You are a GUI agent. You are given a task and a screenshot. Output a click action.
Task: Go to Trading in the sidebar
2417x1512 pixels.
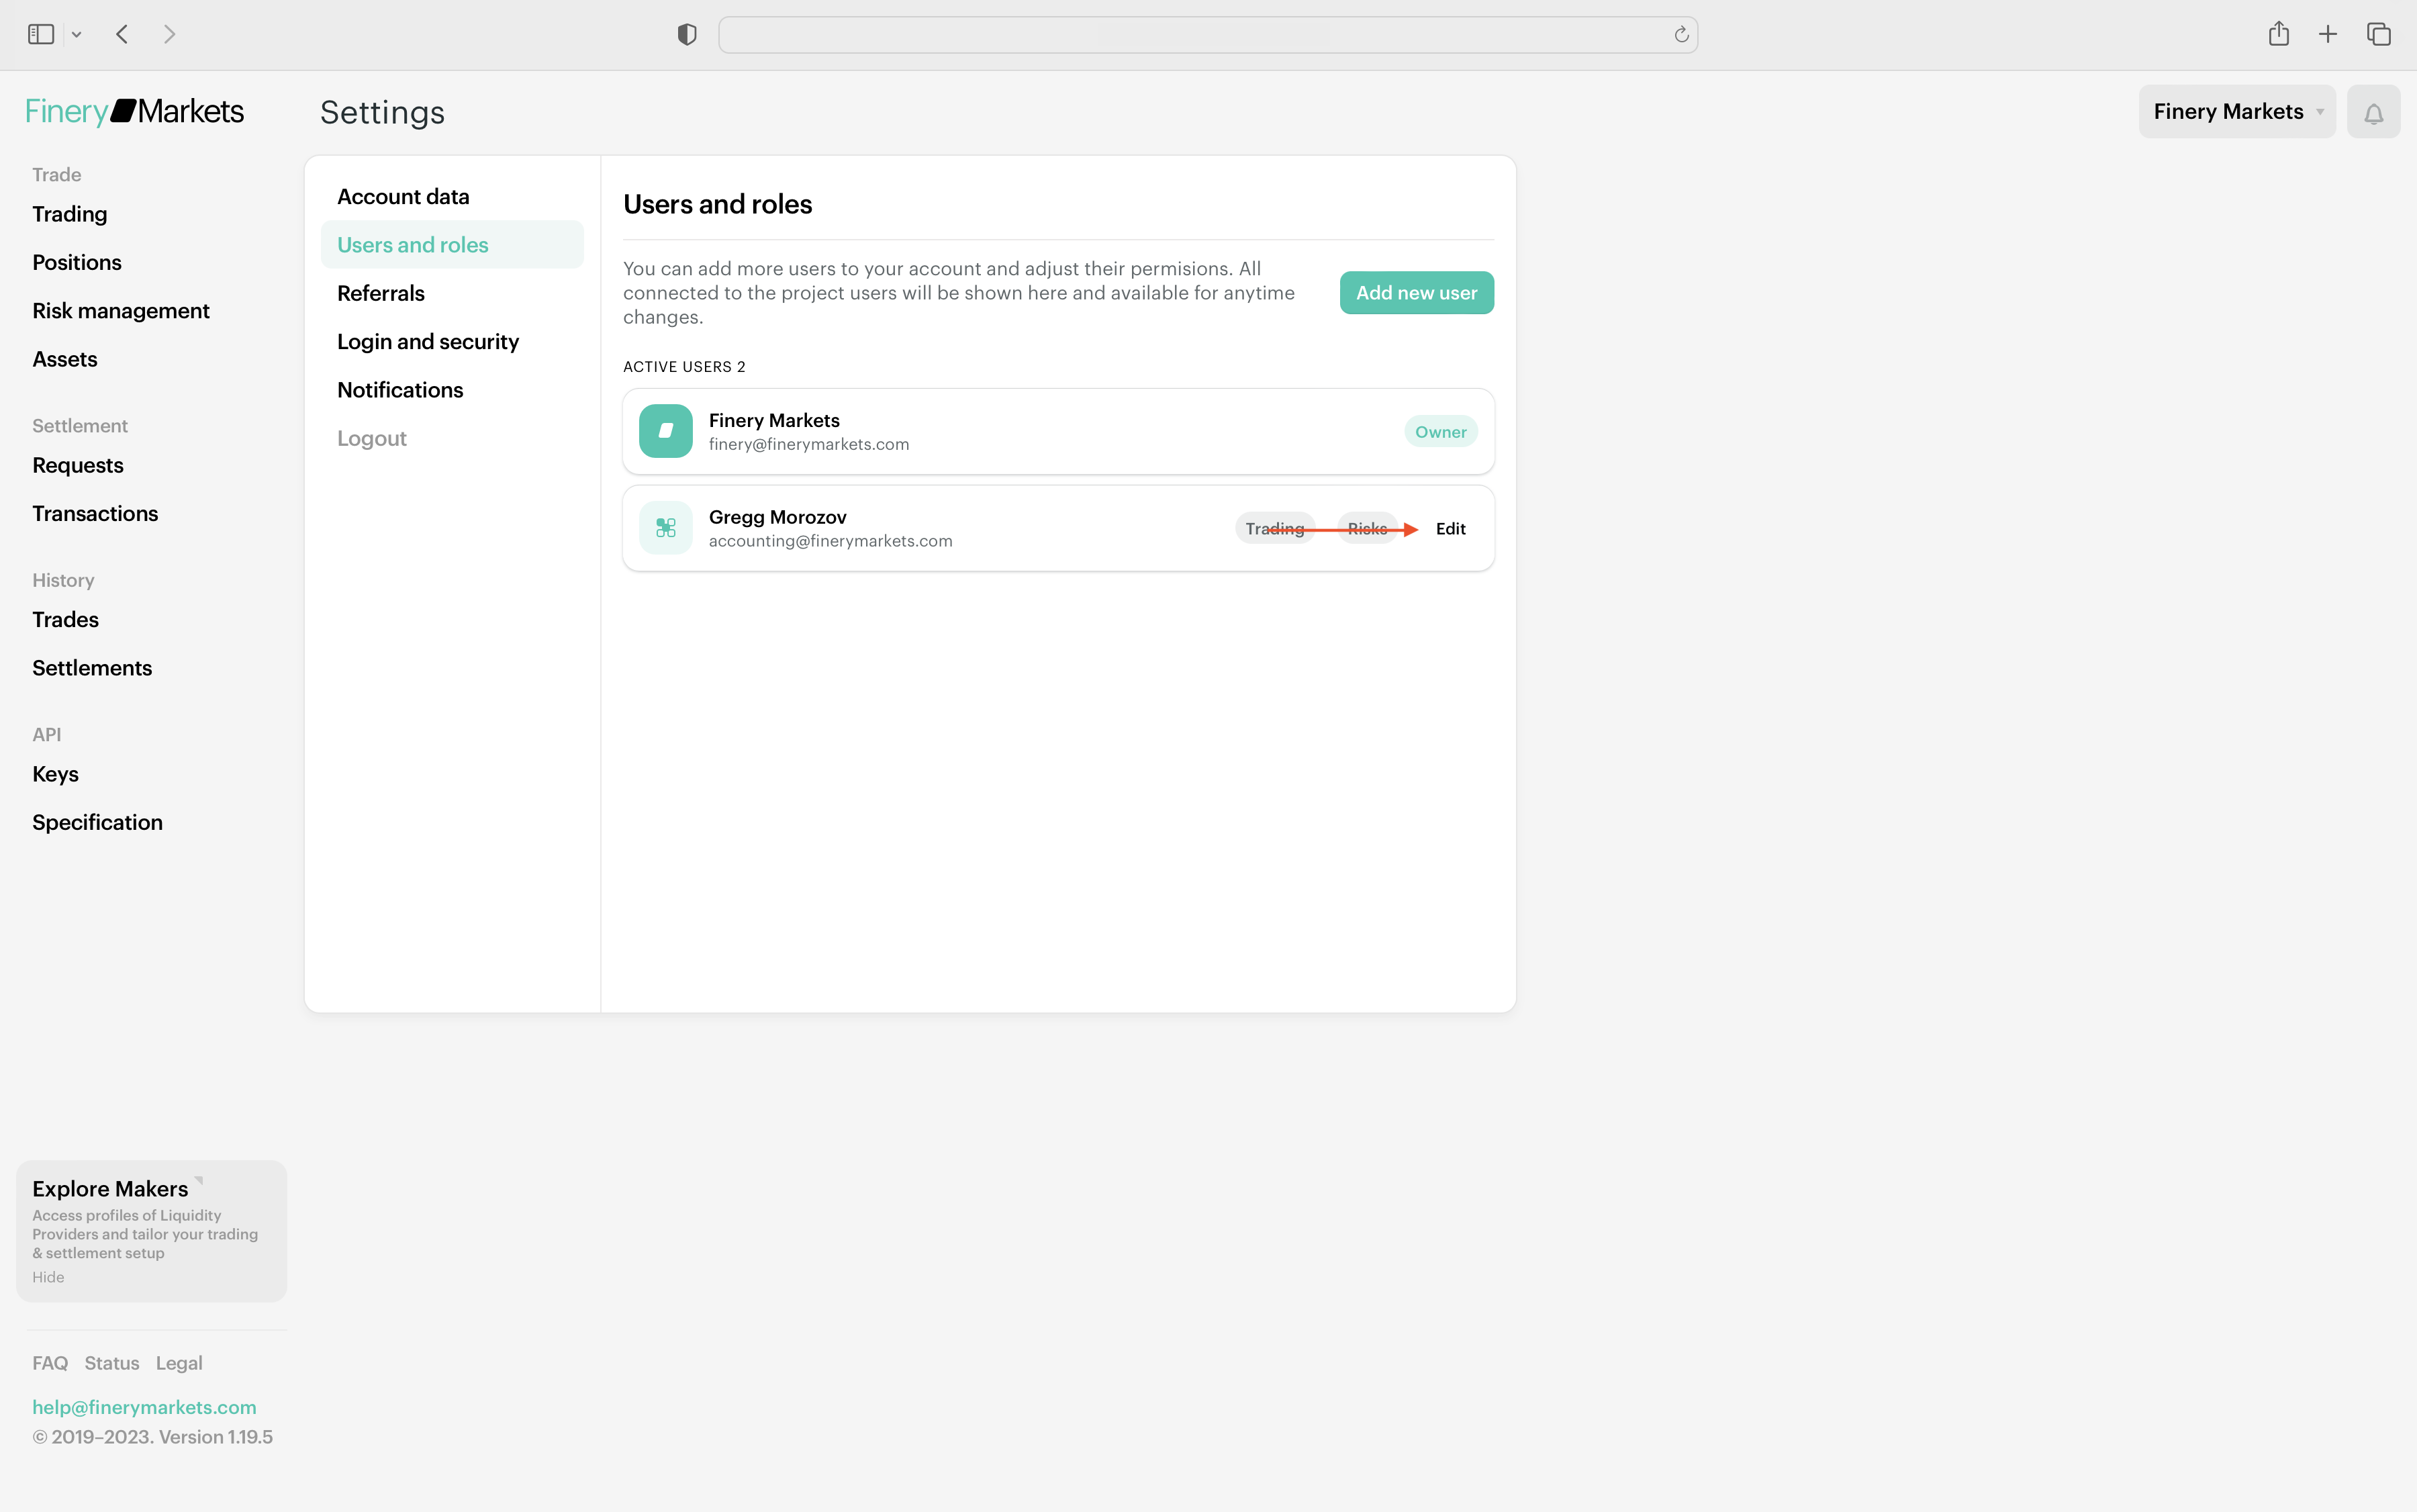(x=70, y=214)
